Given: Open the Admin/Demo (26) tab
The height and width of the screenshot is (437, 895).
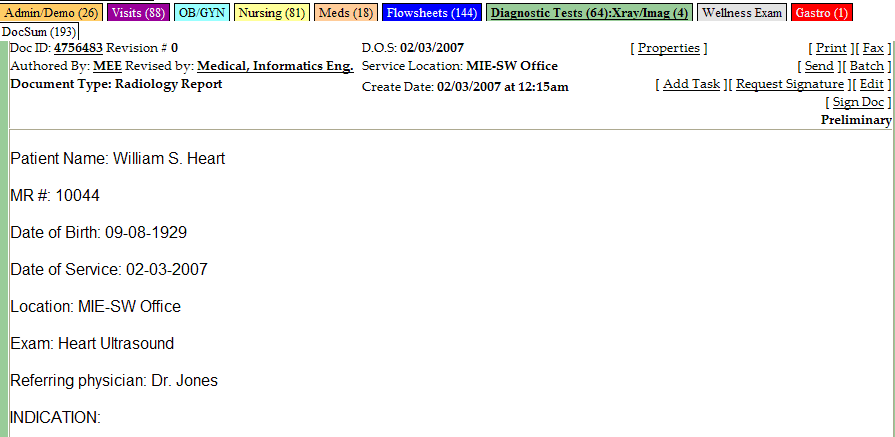Looking at the screenshot, I should 52,13.
